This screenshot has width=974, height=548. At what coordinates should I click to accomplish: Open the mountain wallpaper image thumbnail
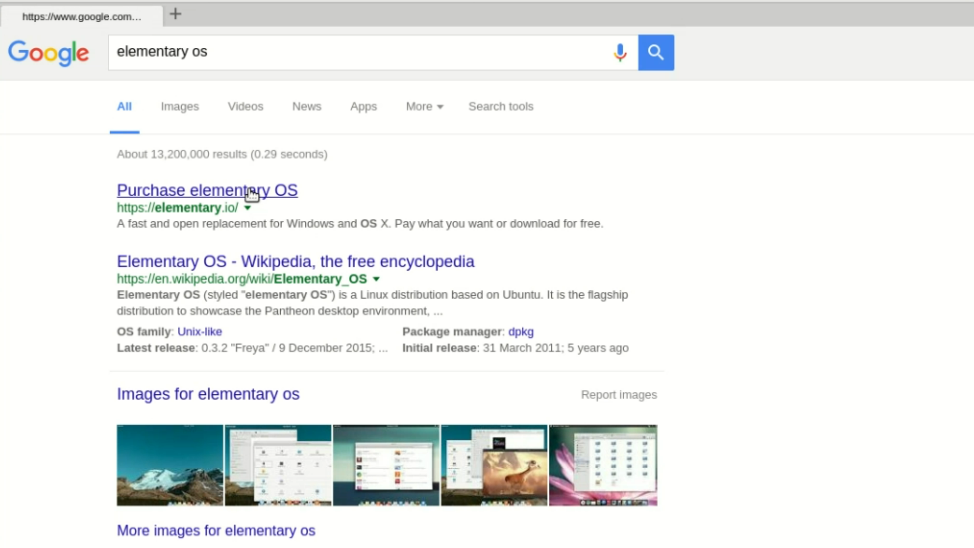[x=170, y=465]
